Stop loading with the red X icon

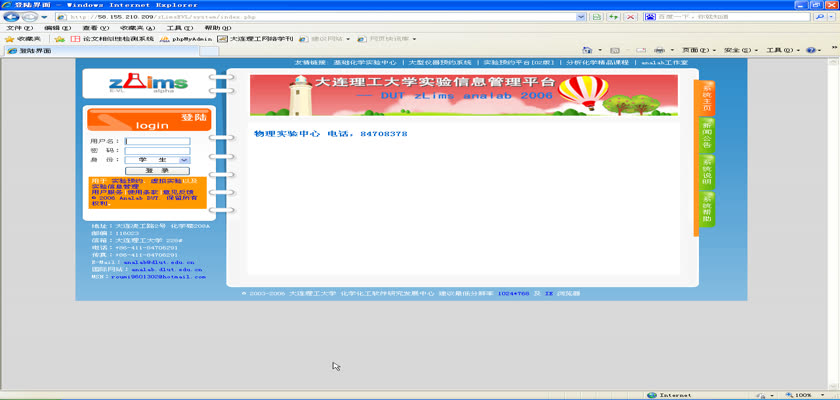(631, 17)
